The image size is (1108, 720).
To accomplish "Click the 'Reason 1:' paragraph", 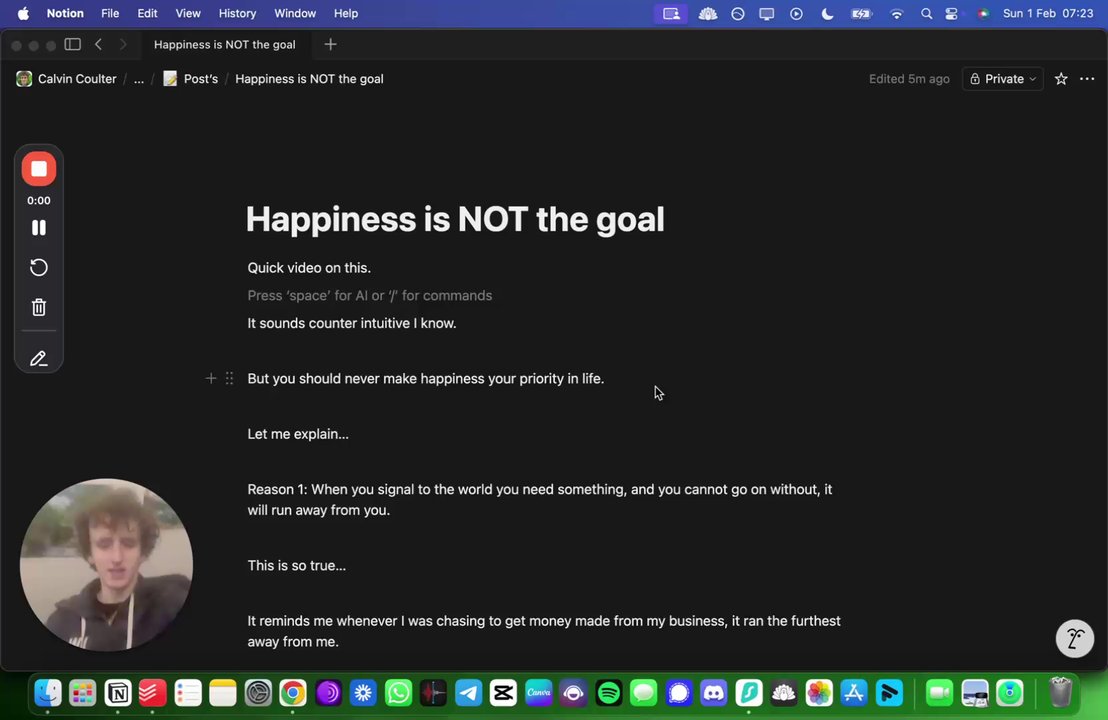I will point(540,500).
